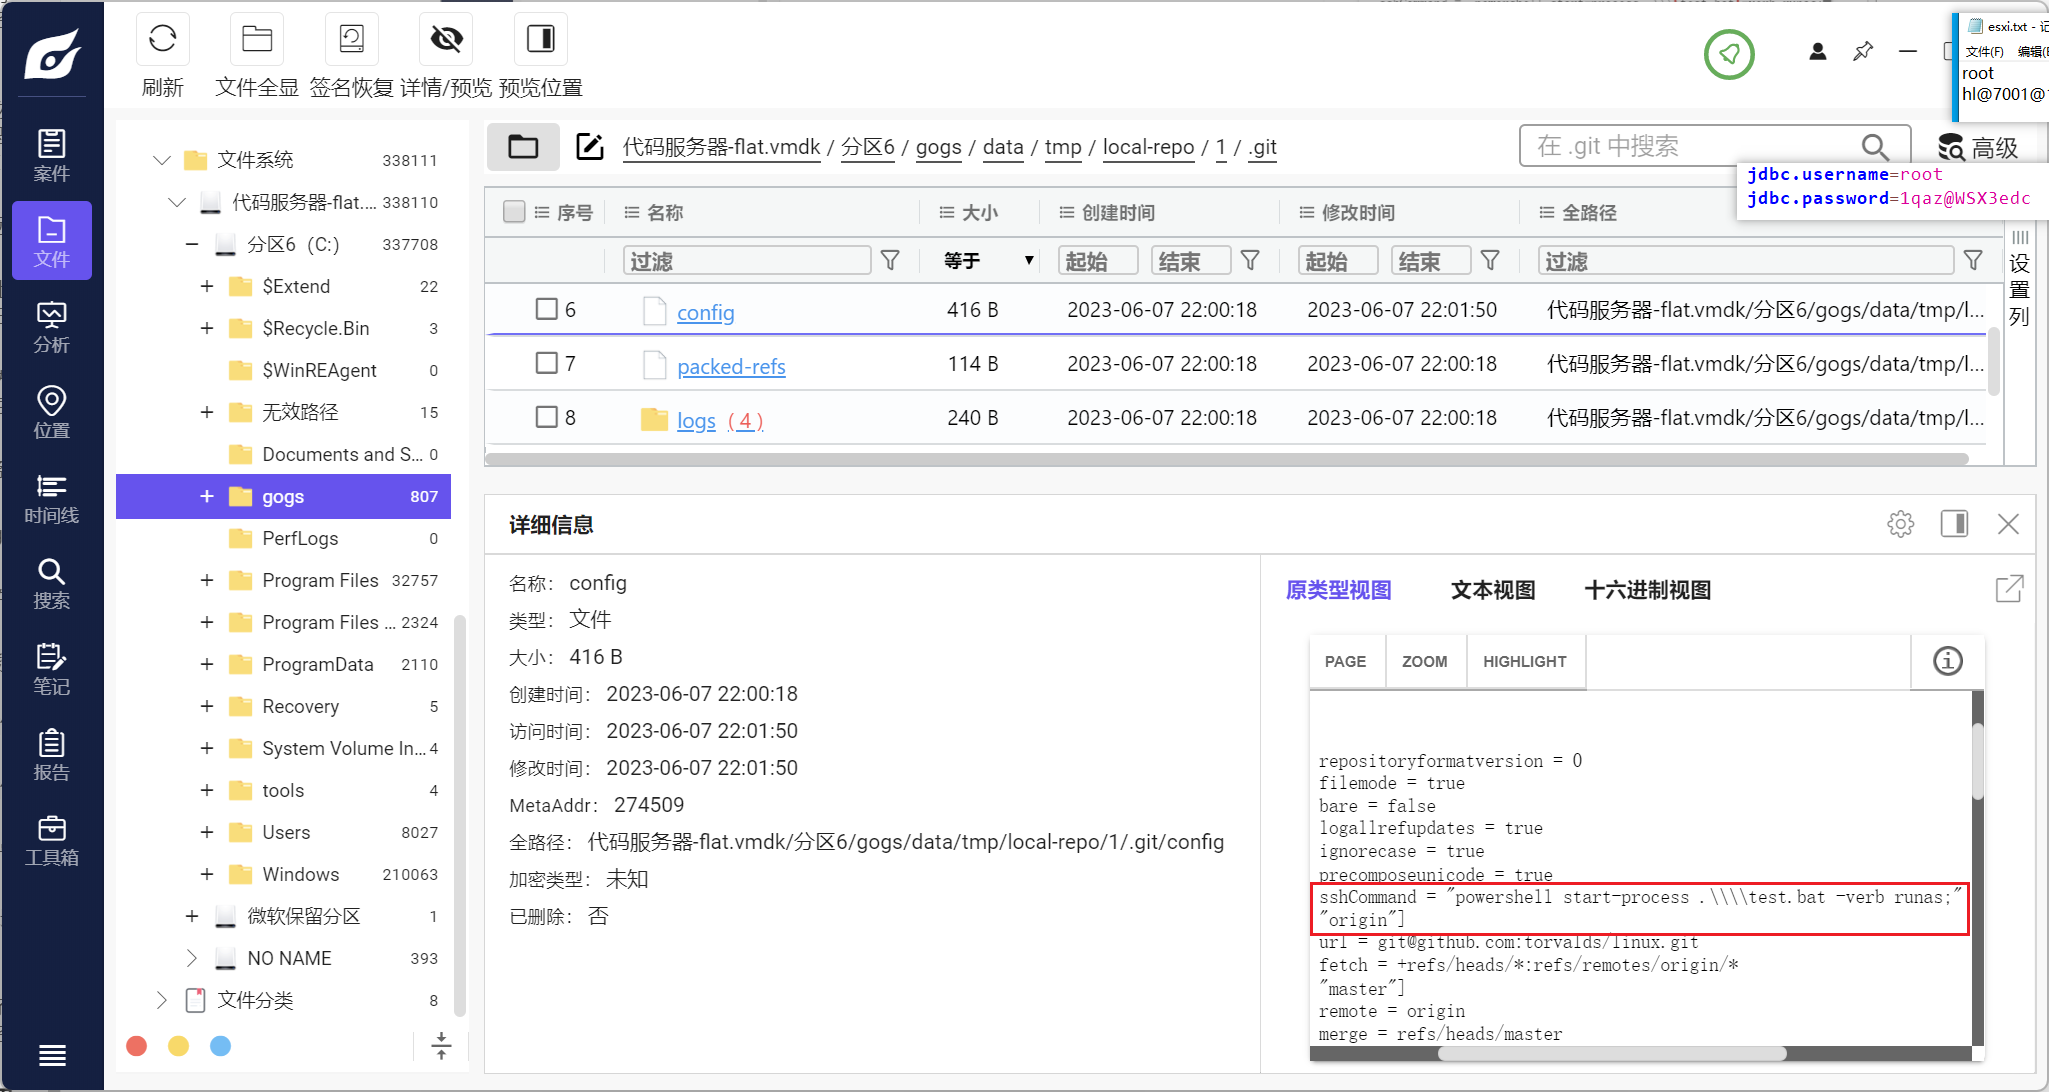
Task: Open the 文件 sidebar section
Action: tap(52, 241)
